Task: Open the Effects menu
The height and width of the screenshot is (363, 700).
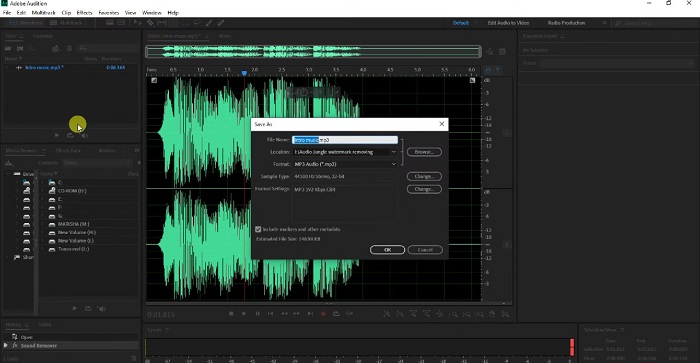Action: point(84,13)
